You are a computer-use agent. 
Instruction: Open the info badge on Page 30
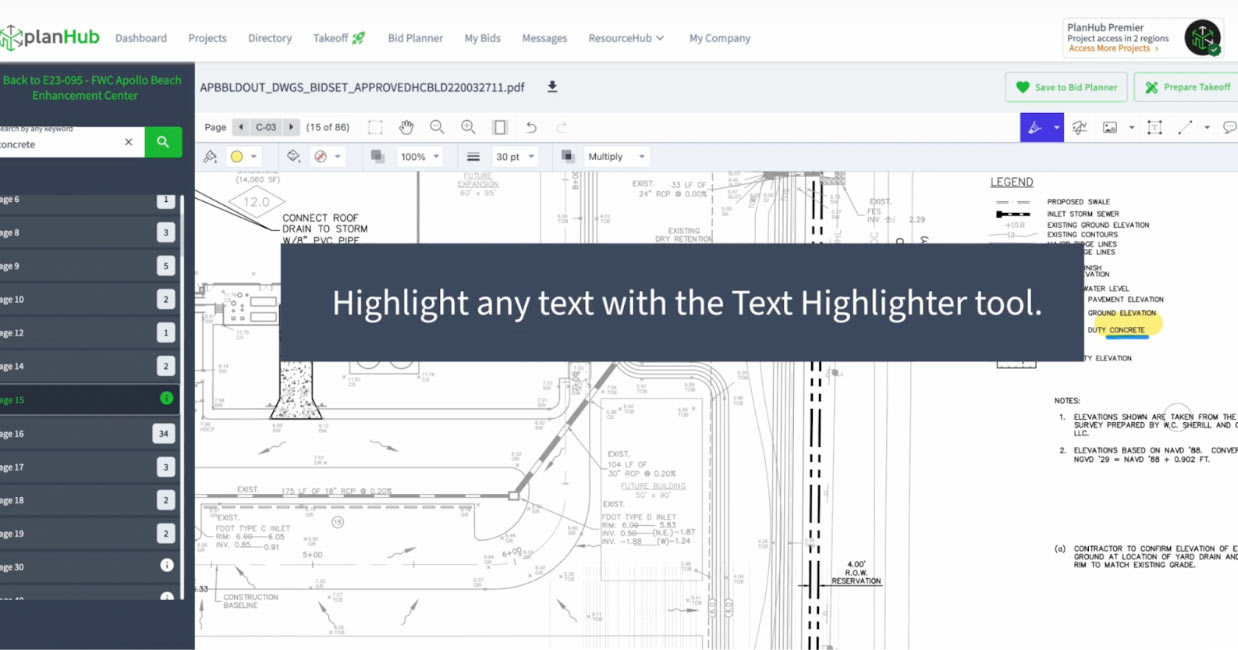coord(167,566)
